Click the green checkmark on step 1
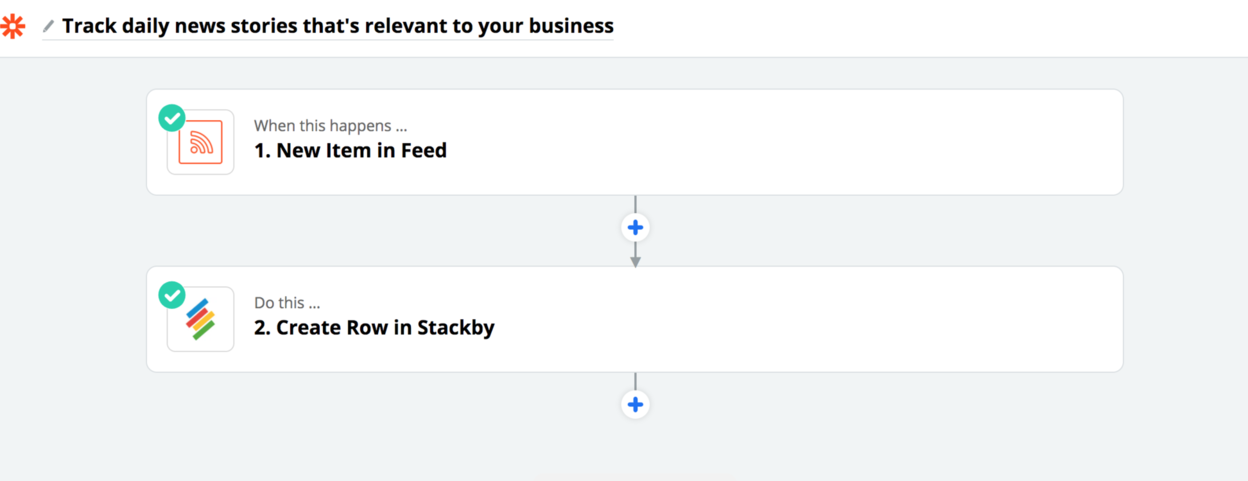Image resolution: width=1248 pixels, height=481 pixels. click(172, 118)
